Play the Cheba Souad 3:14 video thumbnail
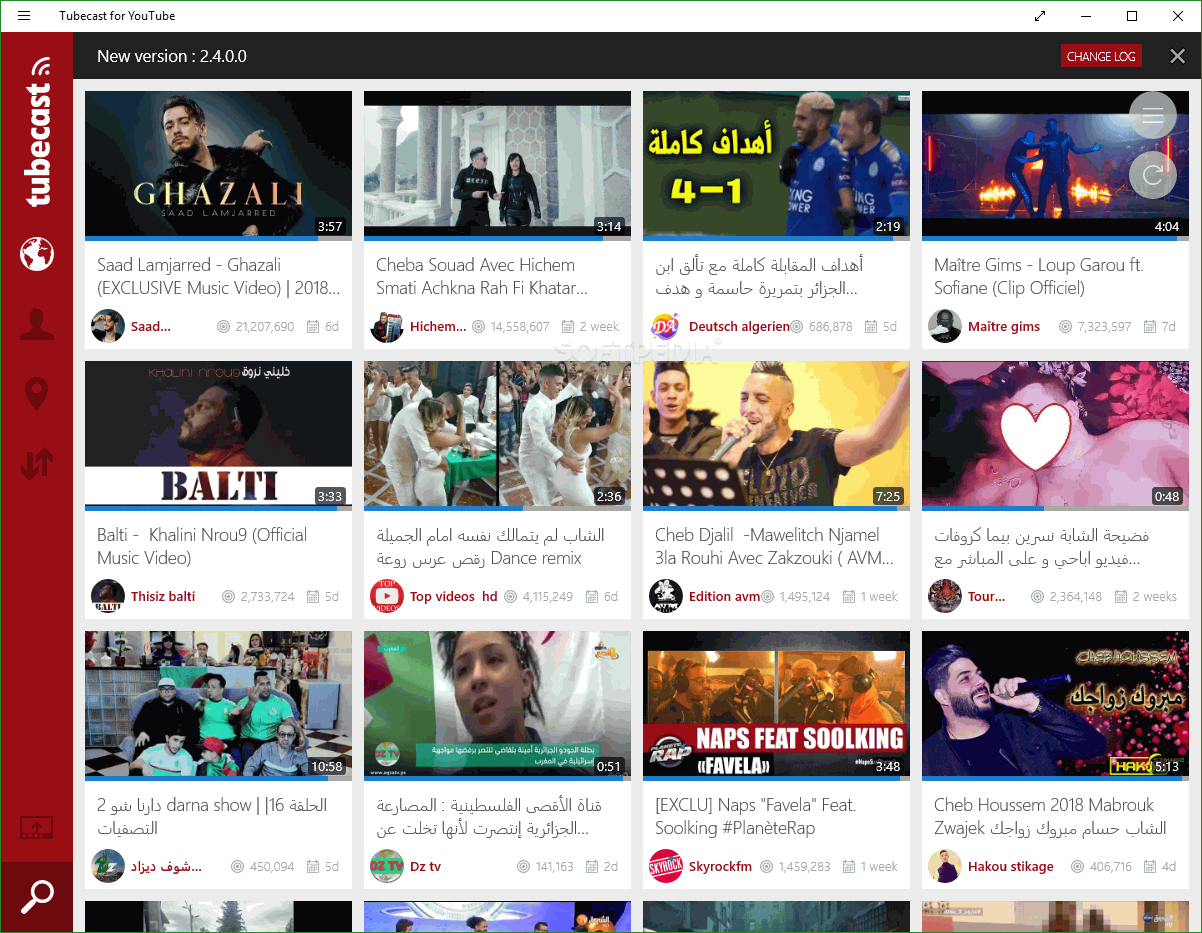Image resolution: width=1202 pixels, height=933 pixels. coord(497,164)
